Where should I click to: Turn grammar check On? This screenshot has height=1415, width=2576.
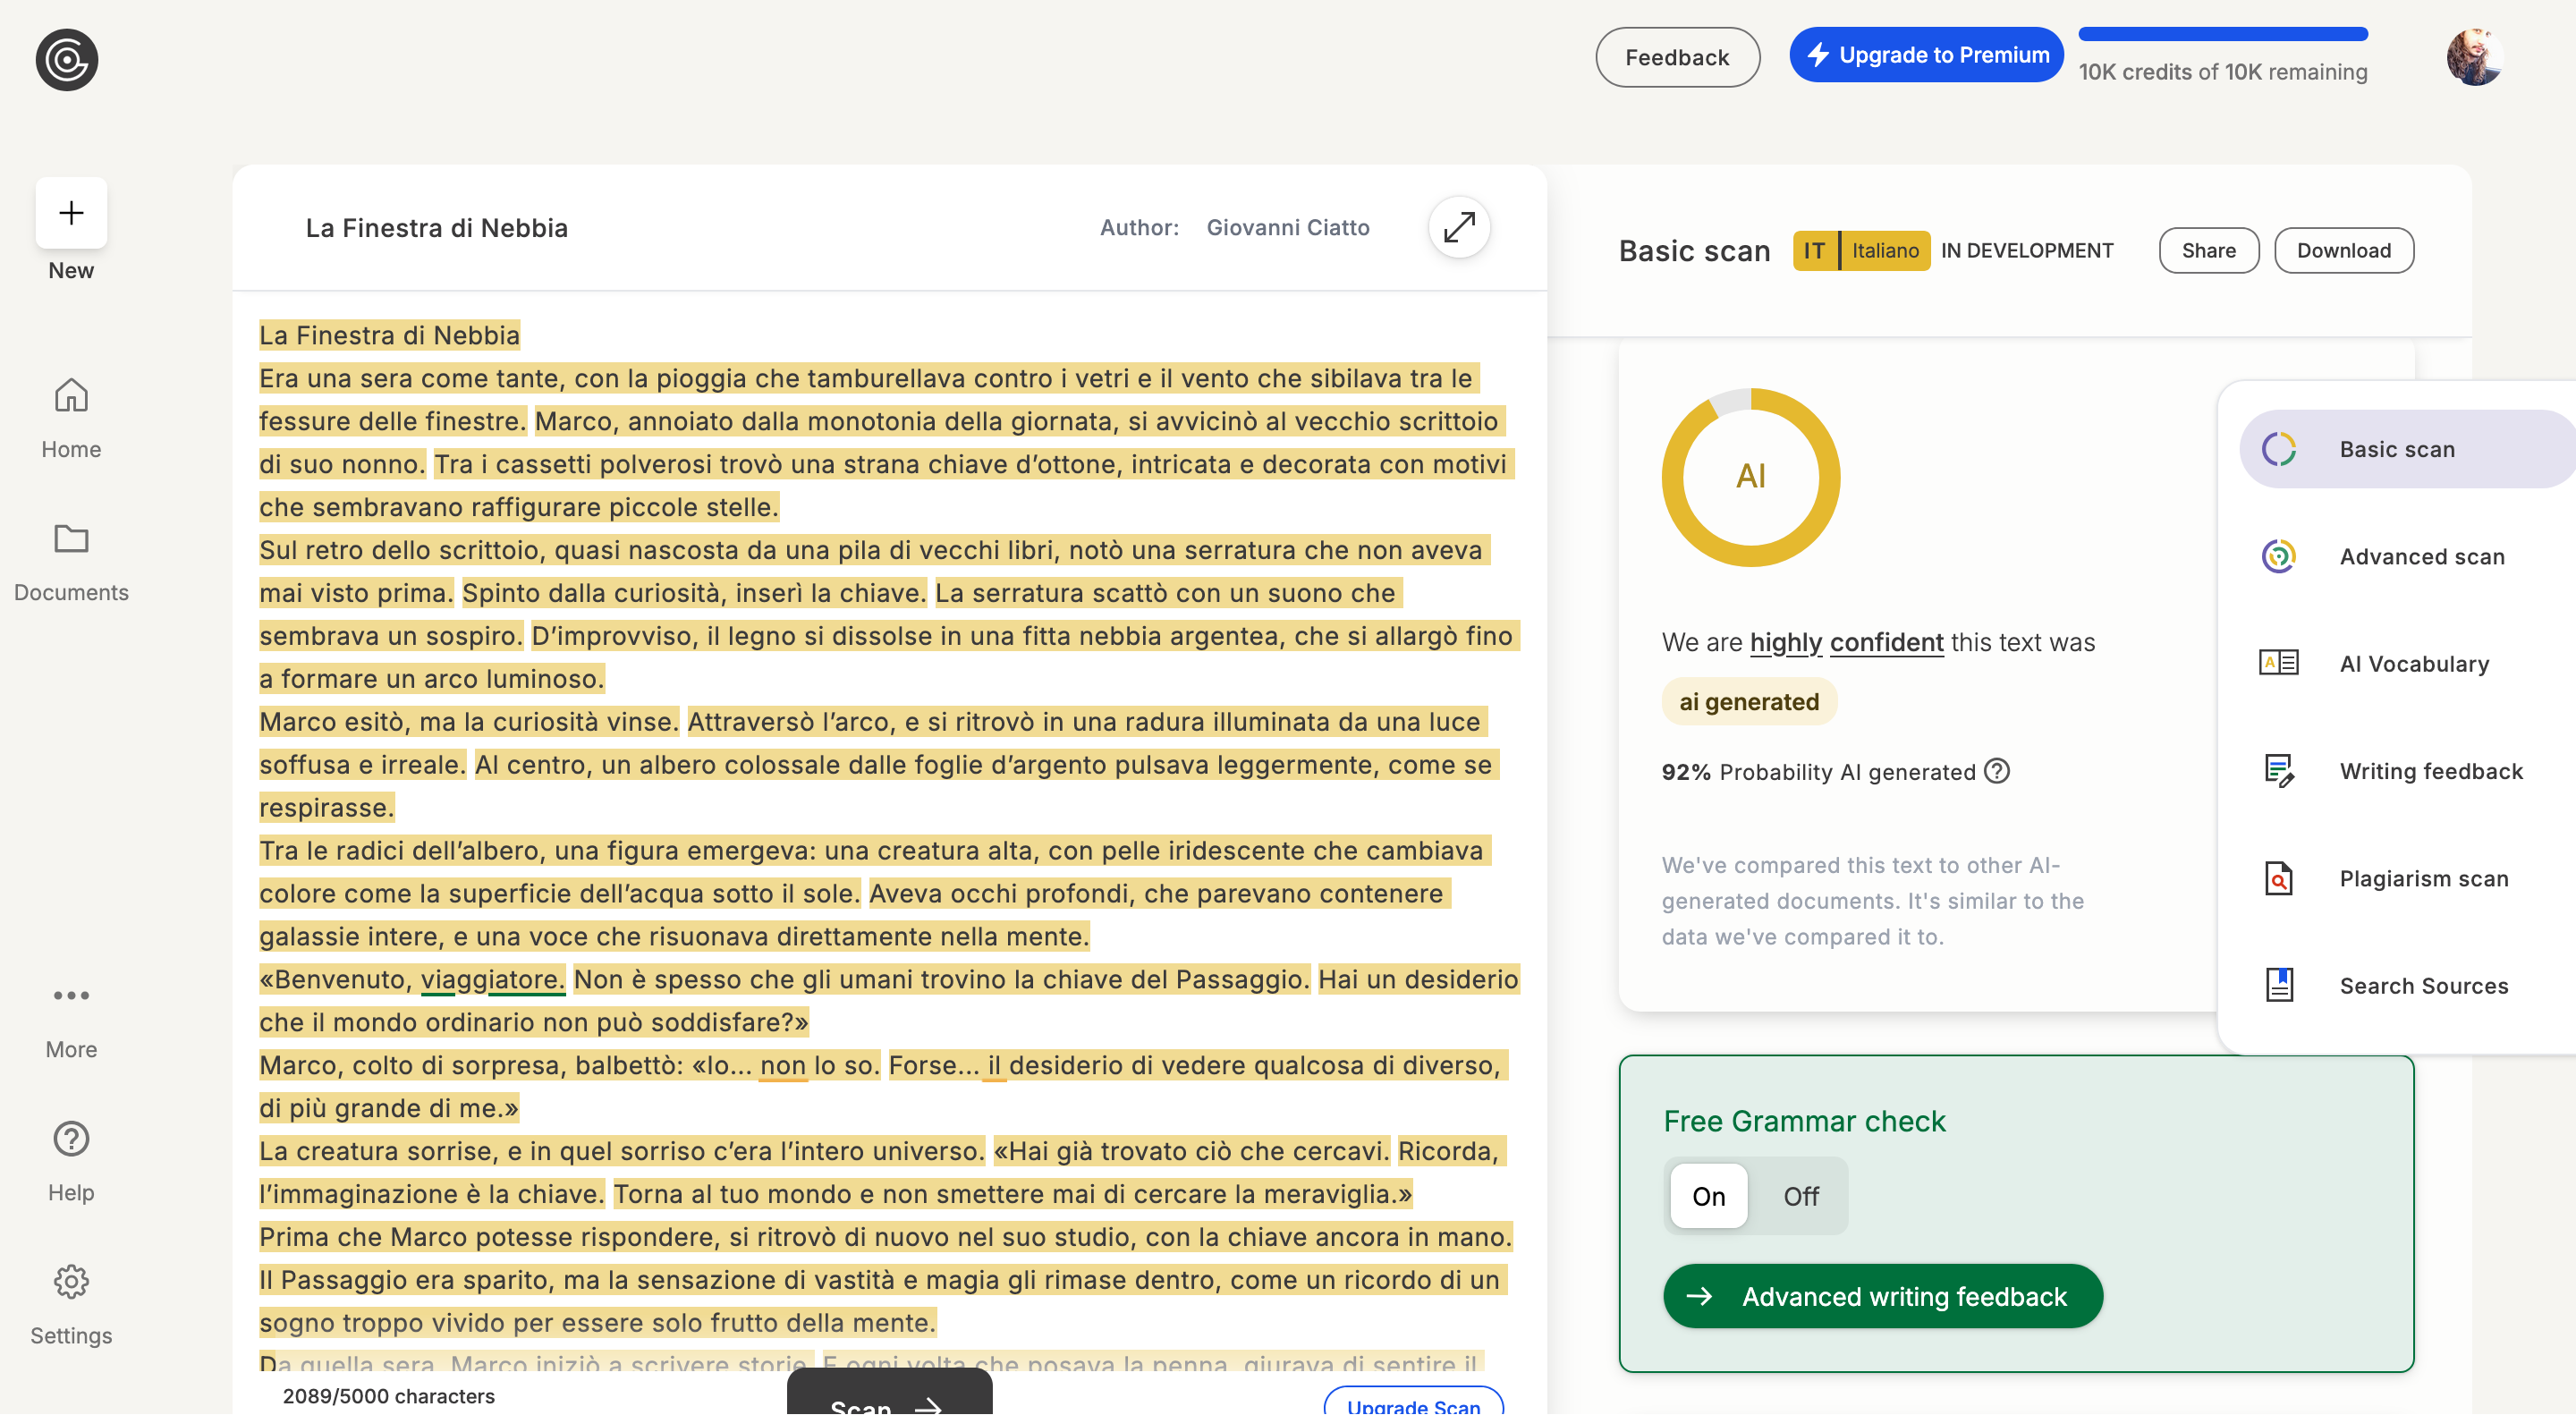click(x=1709, y=1196)
